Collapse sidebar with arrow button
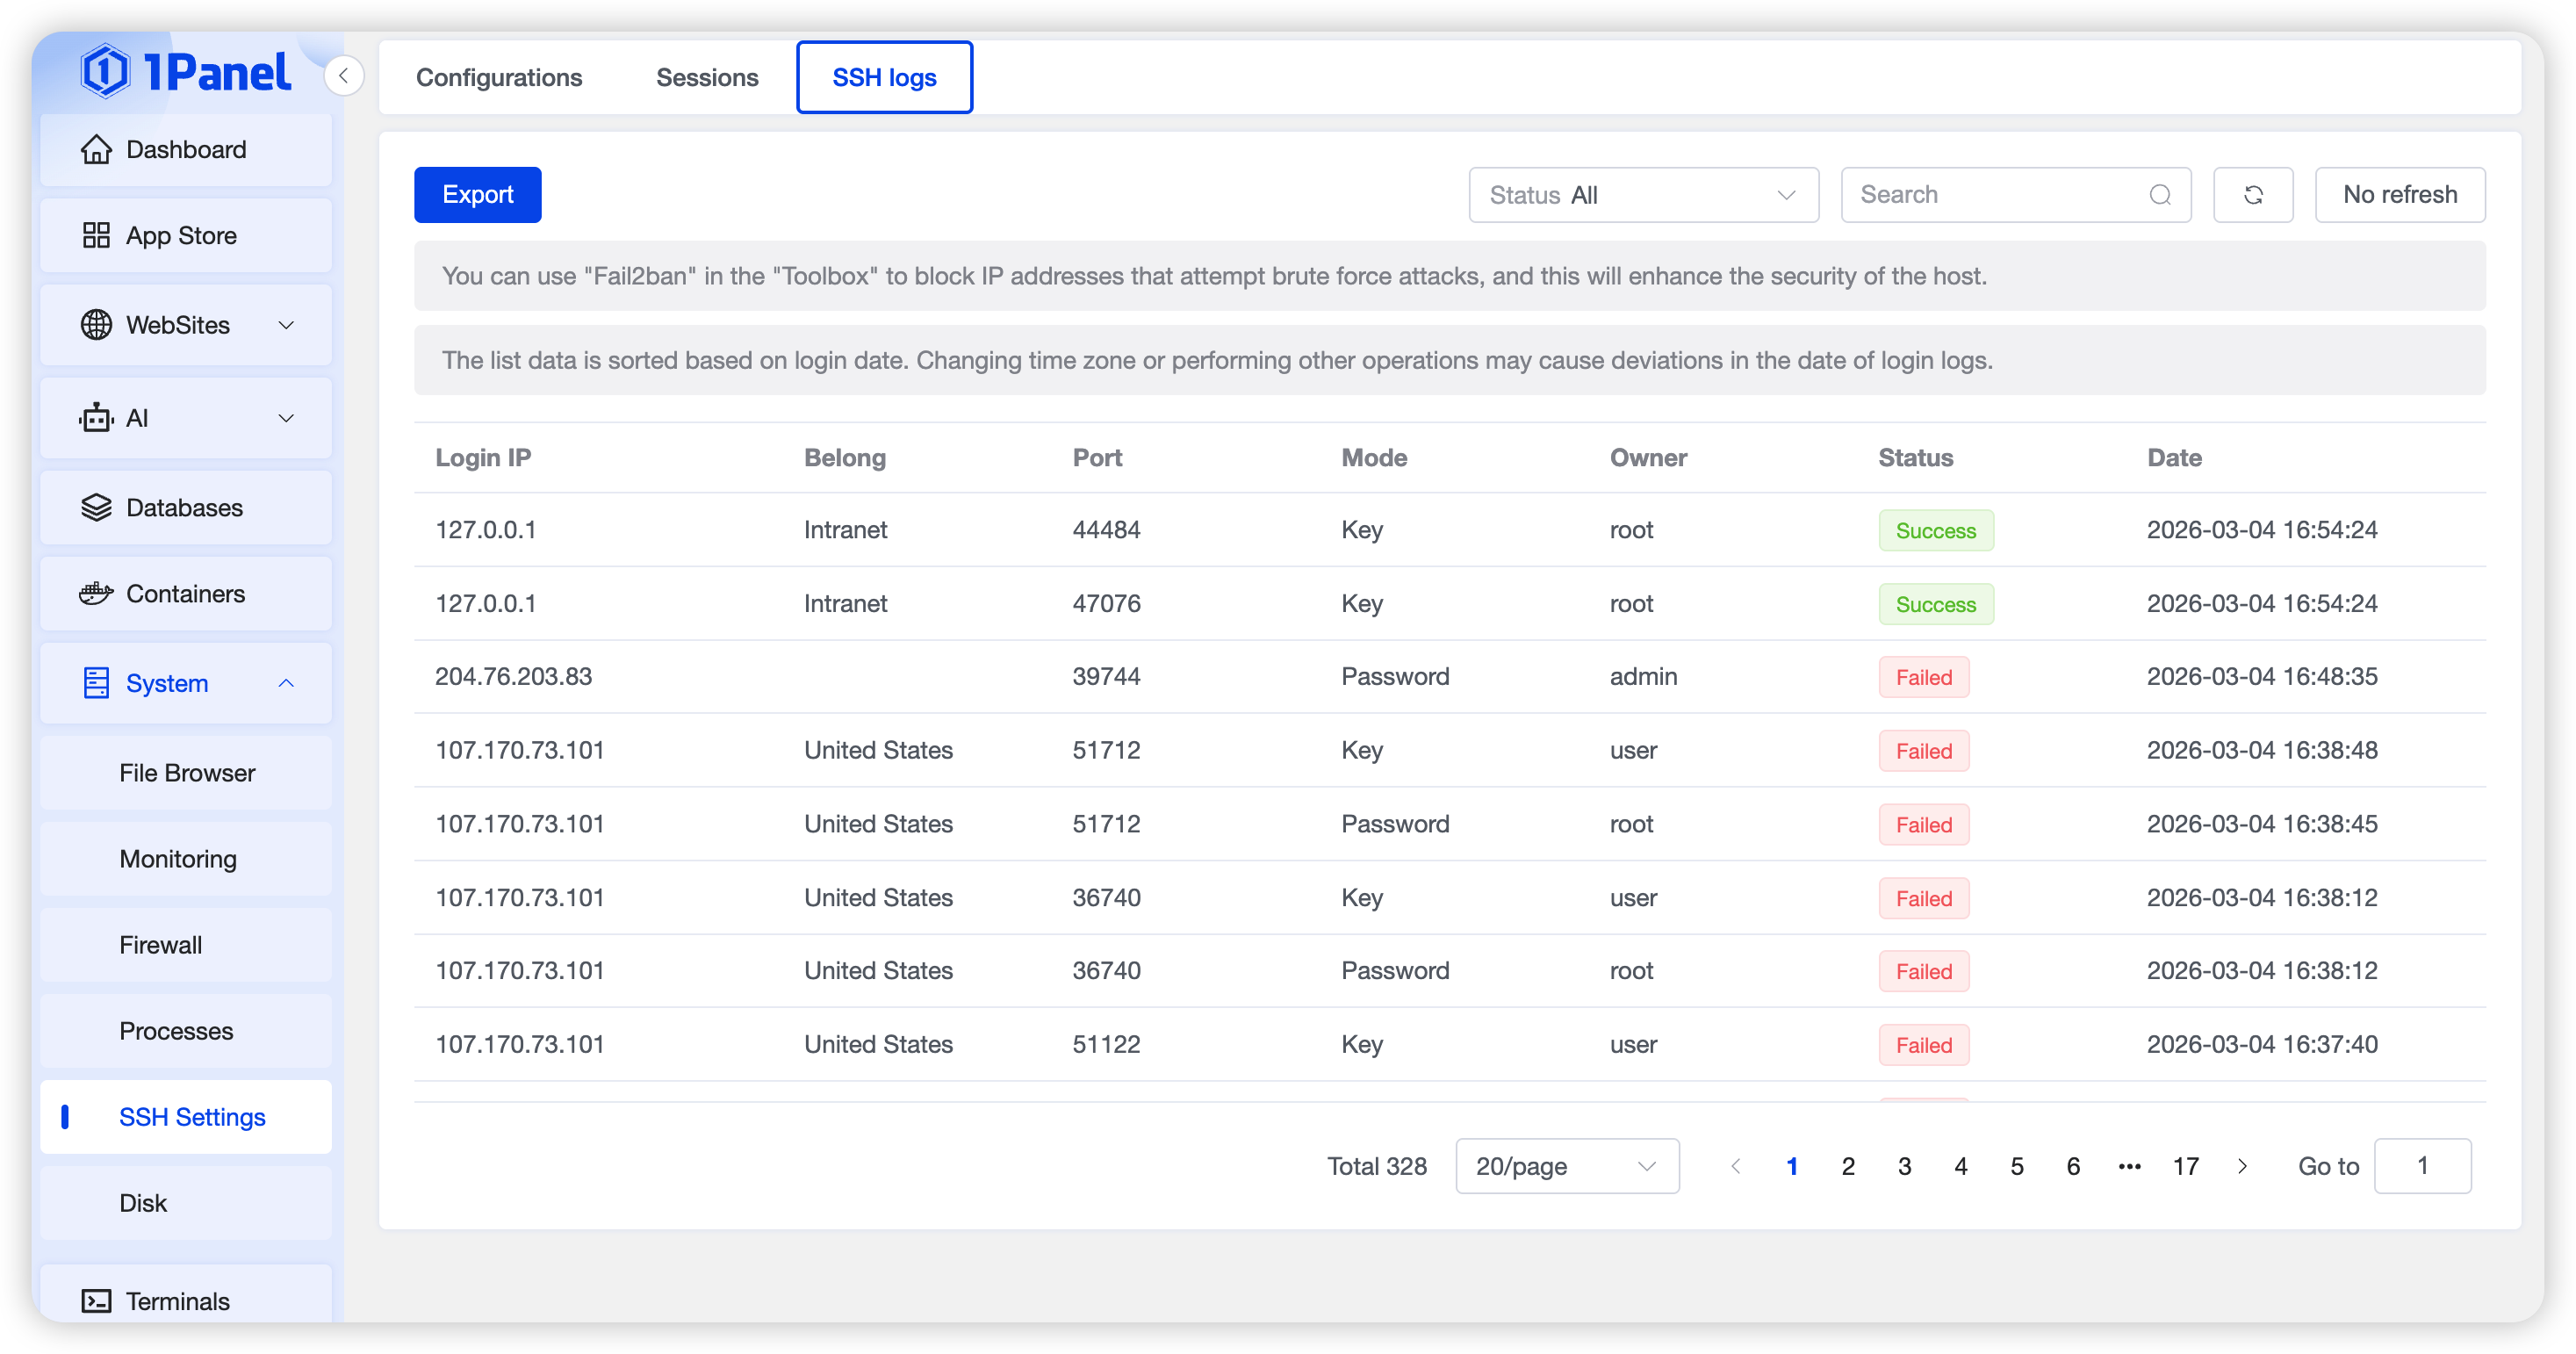 click(343, 76)
